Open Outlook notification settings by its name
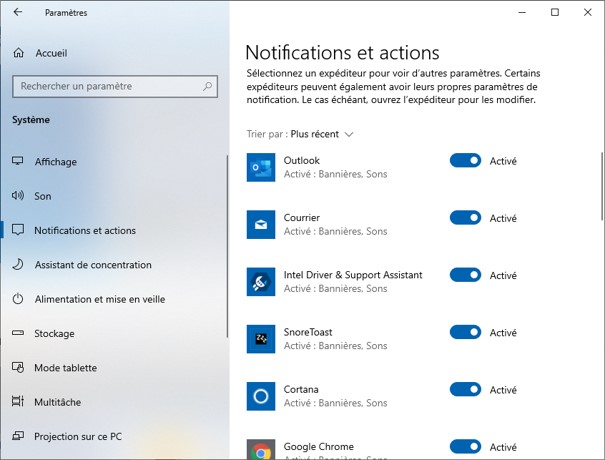 pos(302,161)
